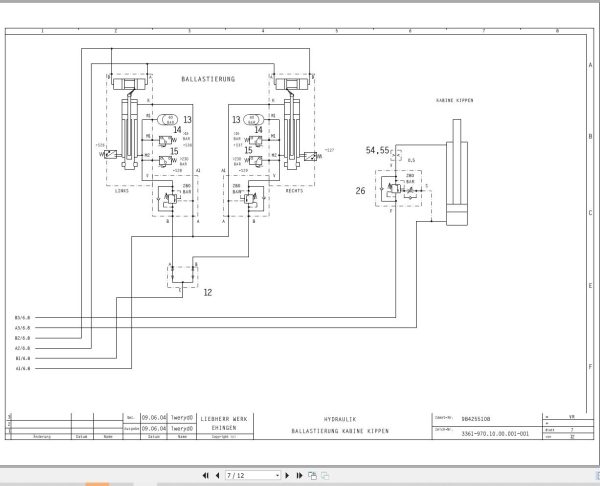This screenshot has height=486, width=600.
Task: Click component number 26 label
Action: point(360,191)
